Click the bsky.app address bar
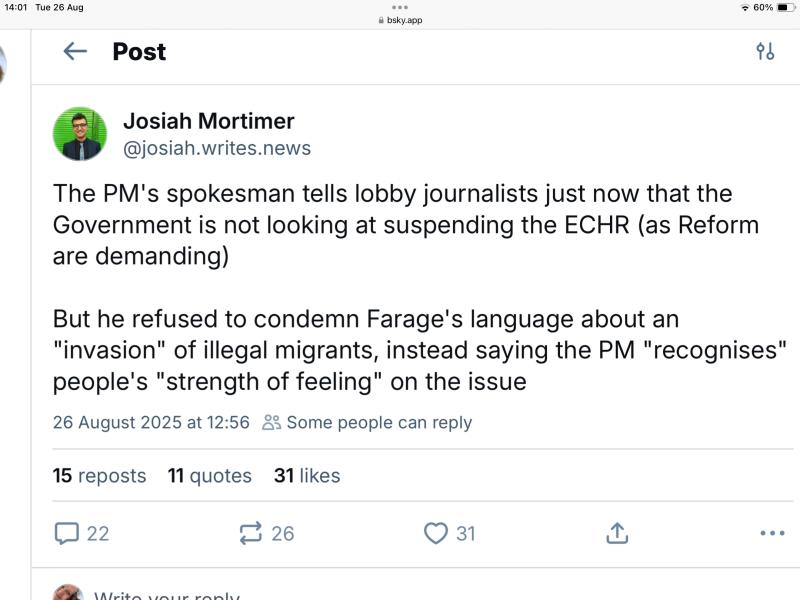Viewport: 800px width, 600px height. coord(400,19)
